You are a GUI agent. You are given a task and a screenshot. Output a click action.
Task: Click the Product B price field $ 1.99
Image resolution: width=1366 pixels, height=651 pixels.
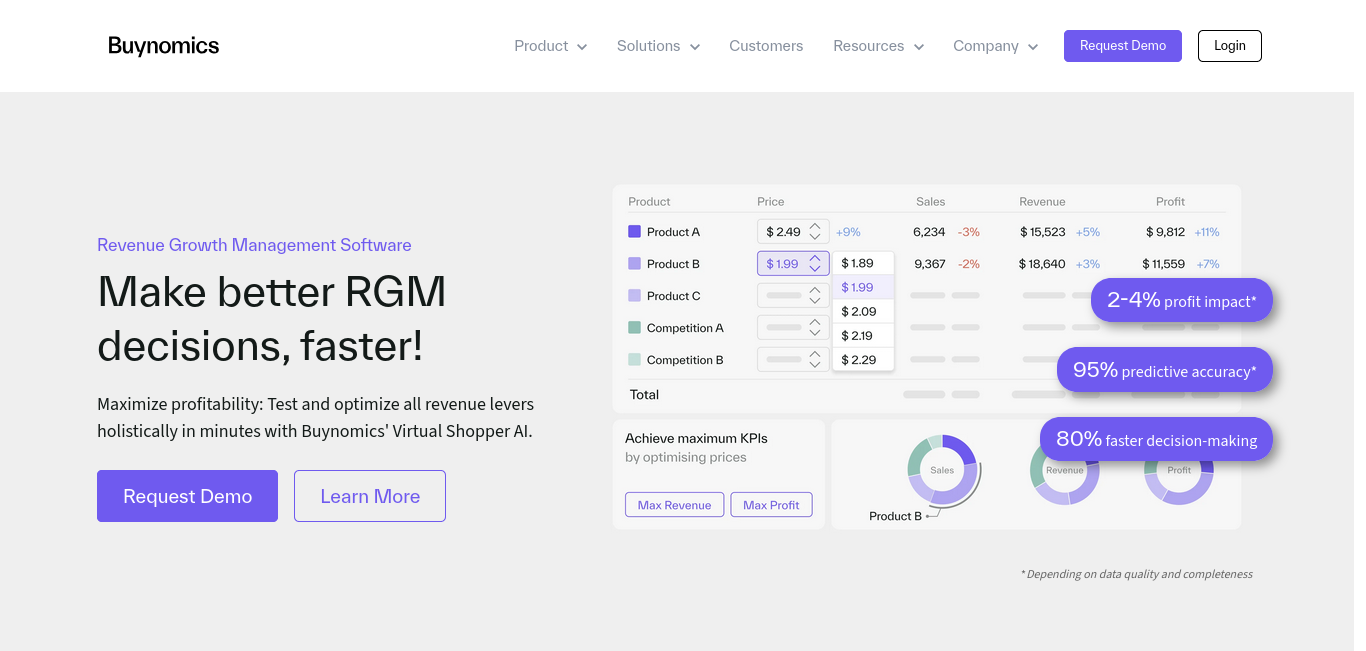(793, 264)
